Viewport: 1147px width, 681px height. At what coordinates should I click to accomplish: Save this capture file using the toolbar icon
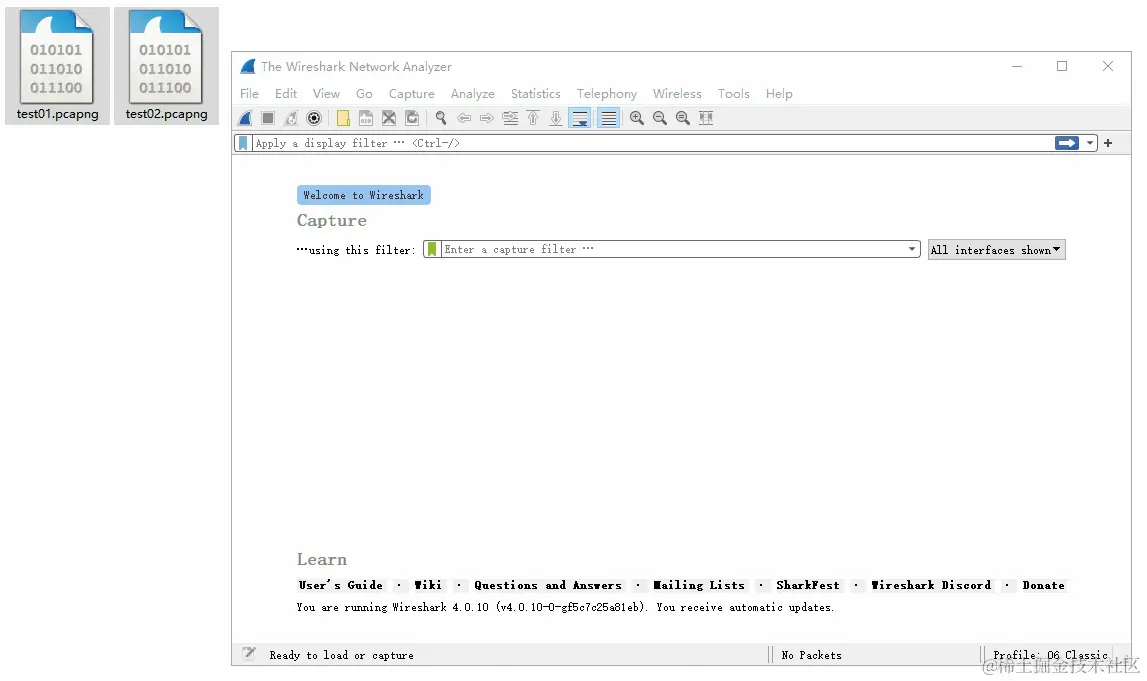pos(366,118)
